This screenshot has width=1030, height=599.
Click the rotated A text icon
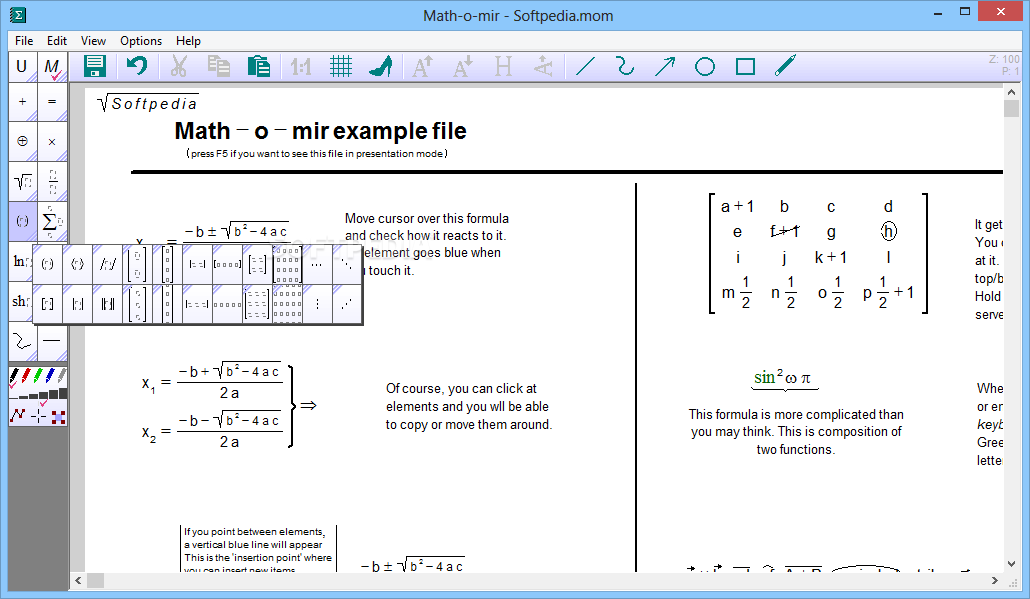pyautogui.click(x=543, y=66)
